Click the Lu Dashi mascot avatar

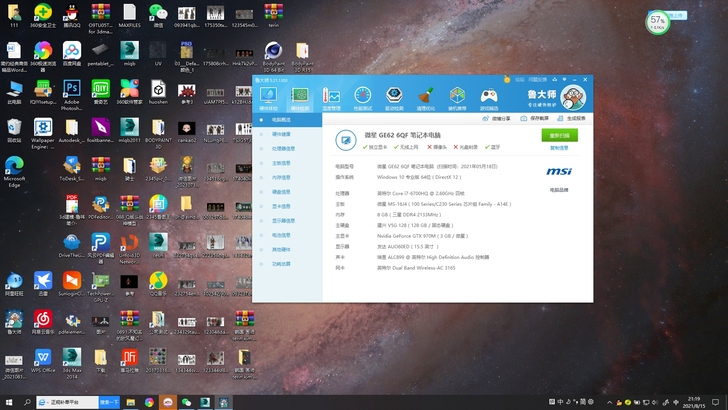(x=573, y=97)
